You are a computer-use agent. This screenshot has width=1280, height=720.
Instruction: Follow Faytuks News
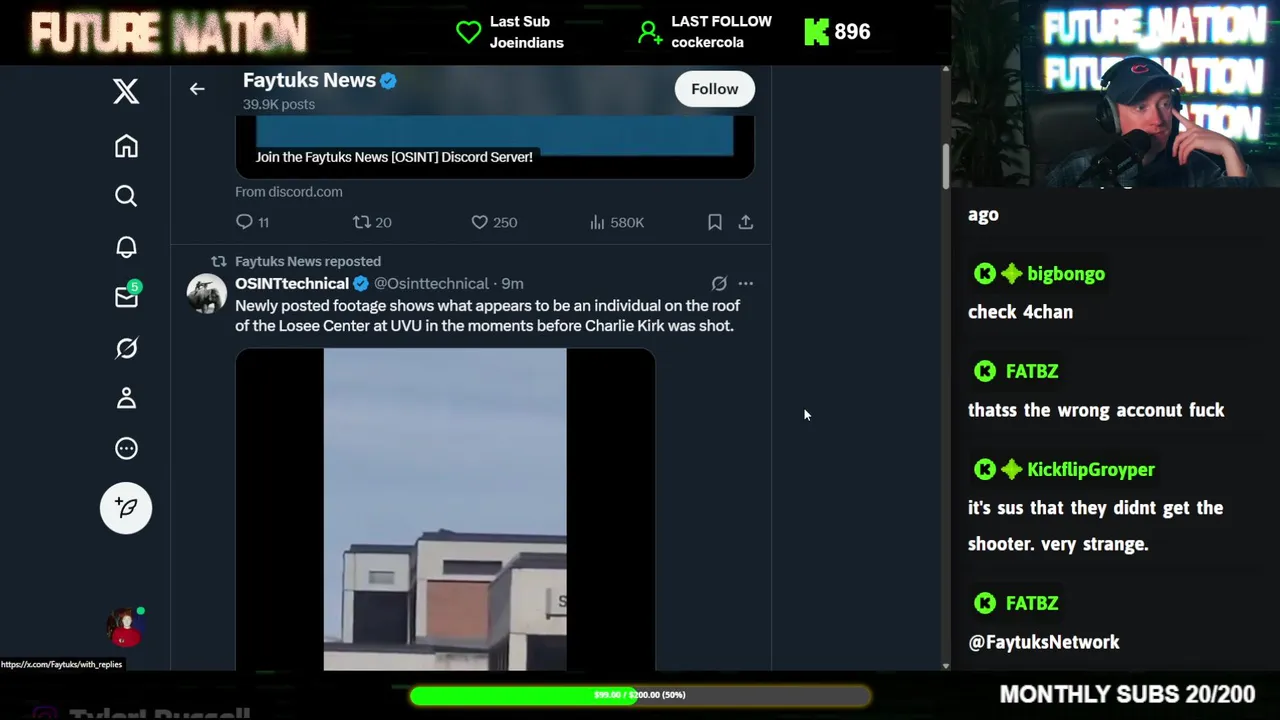715,89
